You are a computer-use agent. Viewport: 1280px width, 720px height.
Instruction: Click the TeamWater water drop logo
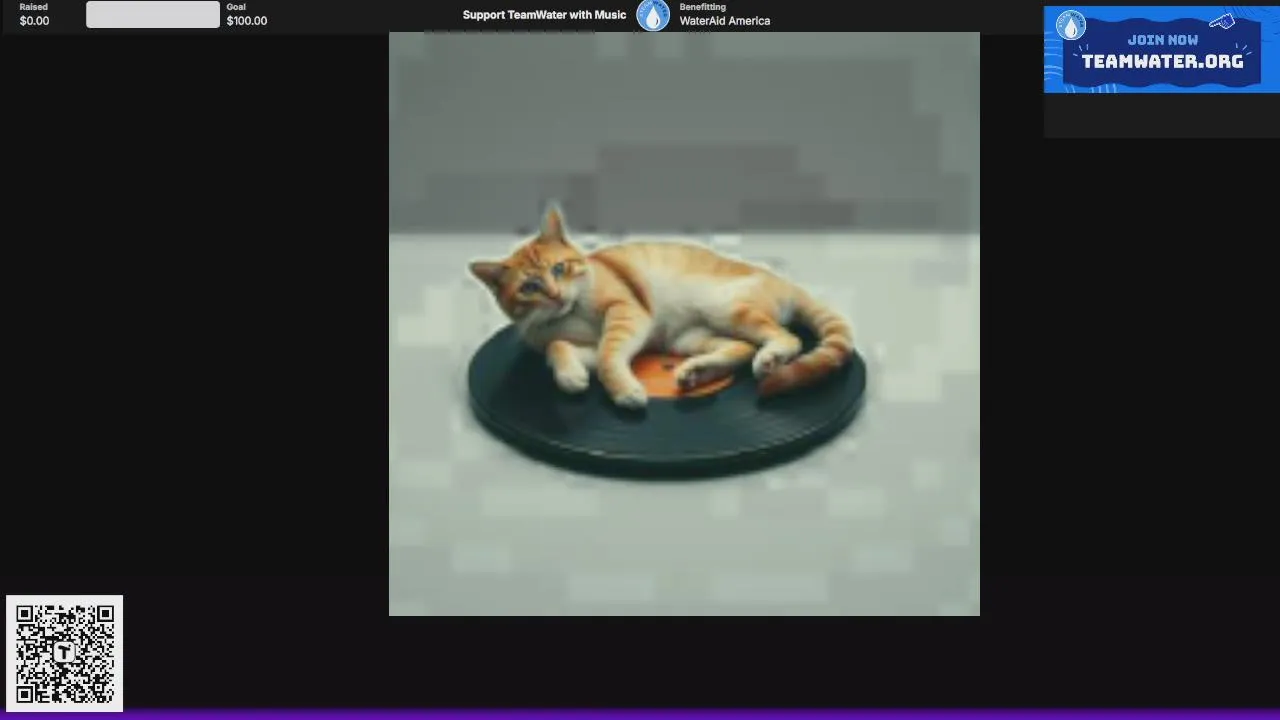pos(653,15)
